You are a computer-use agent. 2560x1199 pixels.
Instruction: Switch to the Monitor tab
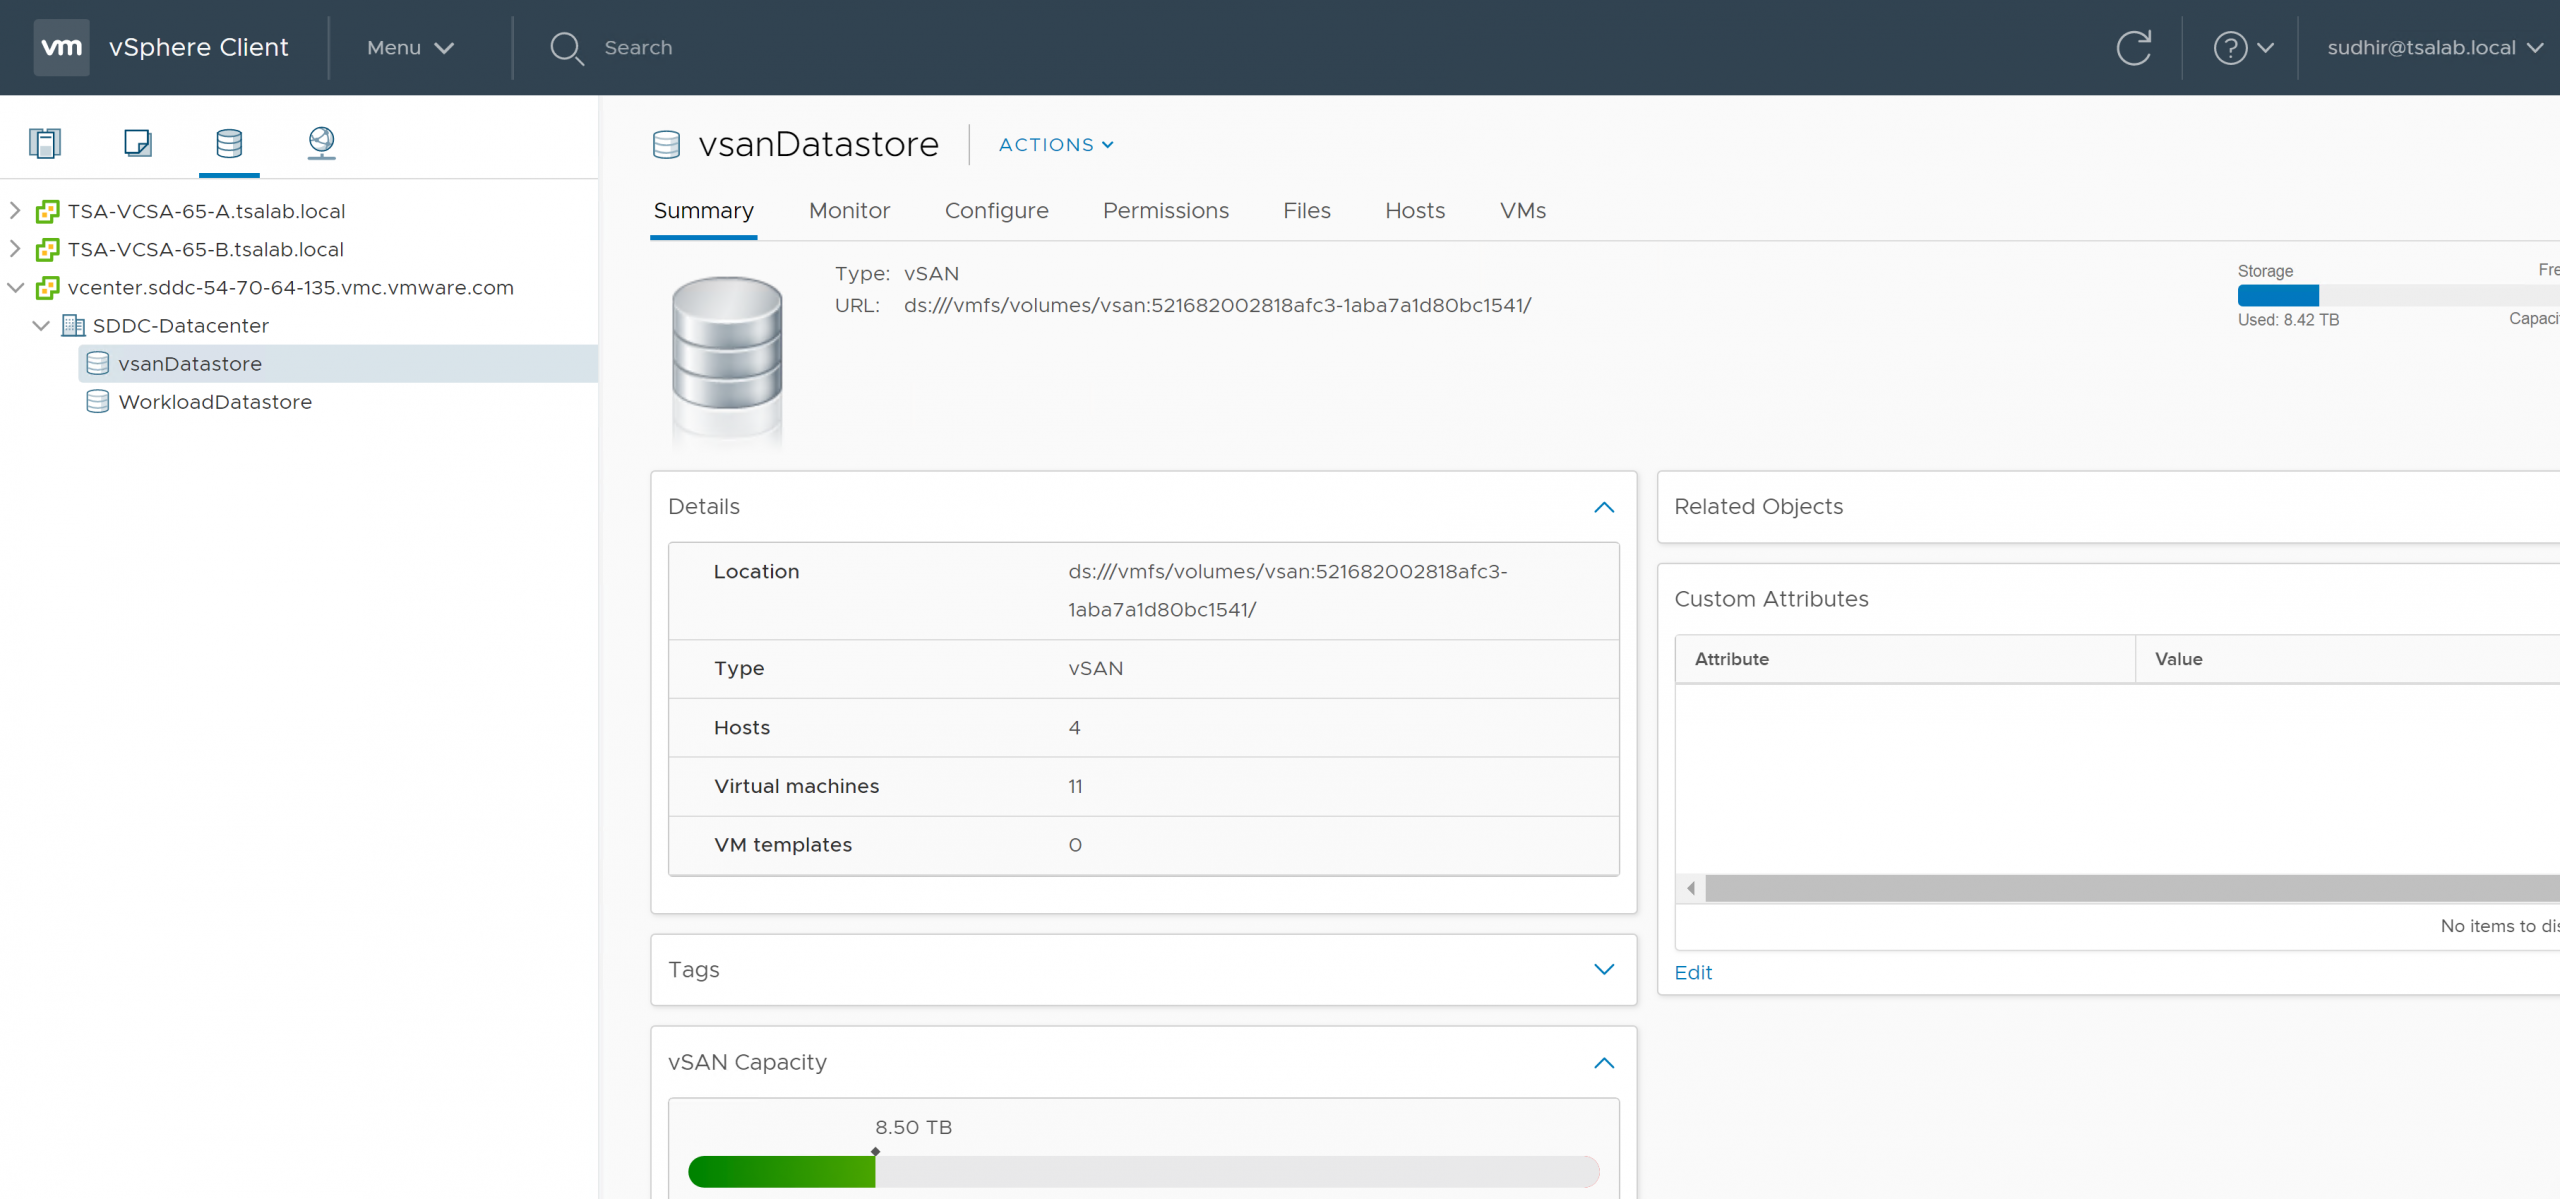tap(849, 211)
